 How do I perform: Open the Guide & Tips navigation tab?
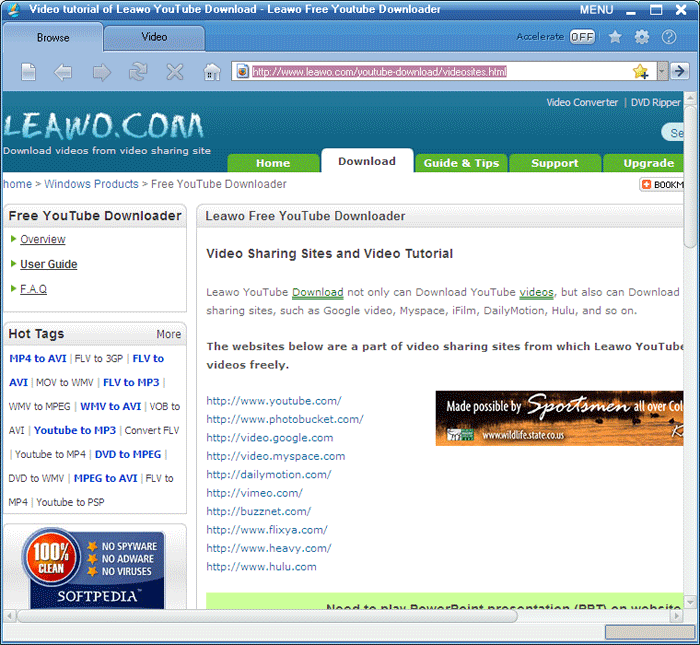pyautogui.click(x=461, y=163)
